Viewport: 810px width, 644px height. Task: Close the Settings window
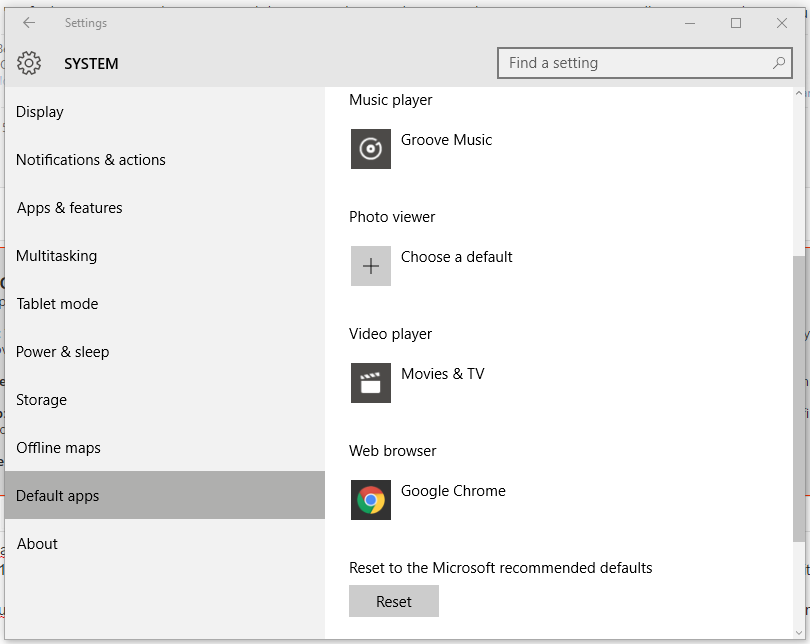click(782, 23)
